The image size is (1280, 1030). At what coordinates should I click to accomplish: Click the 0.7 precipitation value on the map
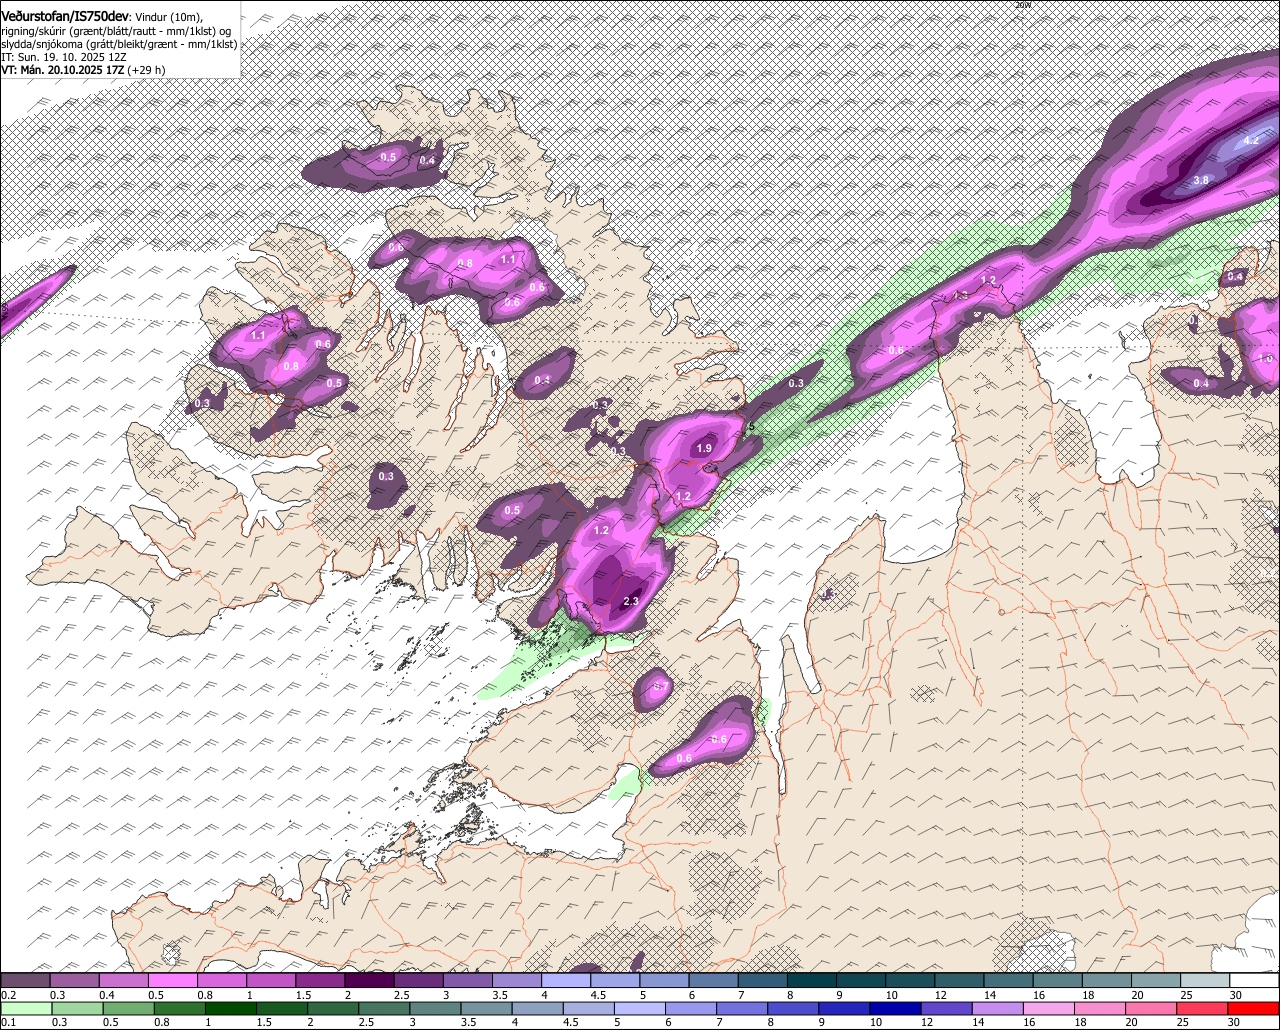pyautogui.click(x=661, y=686)
